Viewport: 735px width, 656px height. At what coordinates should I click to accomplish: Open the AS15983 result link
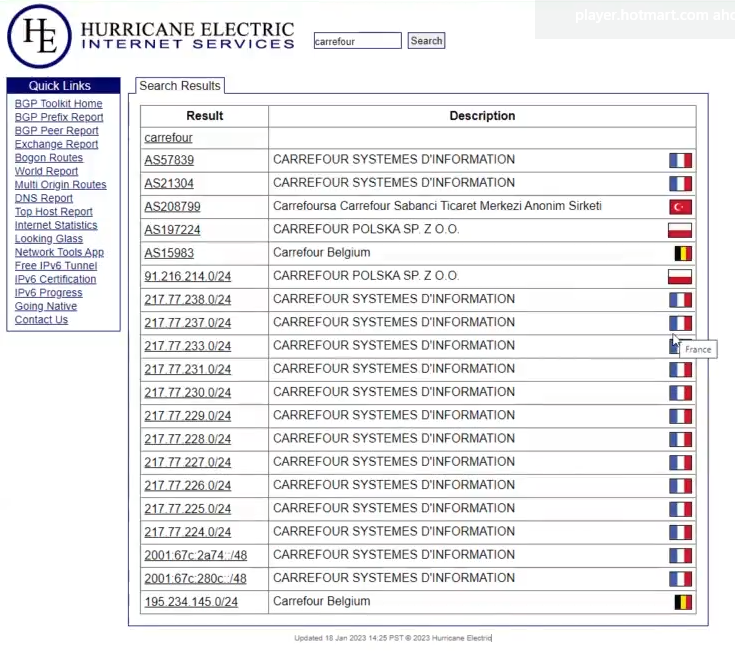click(x=169, y=253)
